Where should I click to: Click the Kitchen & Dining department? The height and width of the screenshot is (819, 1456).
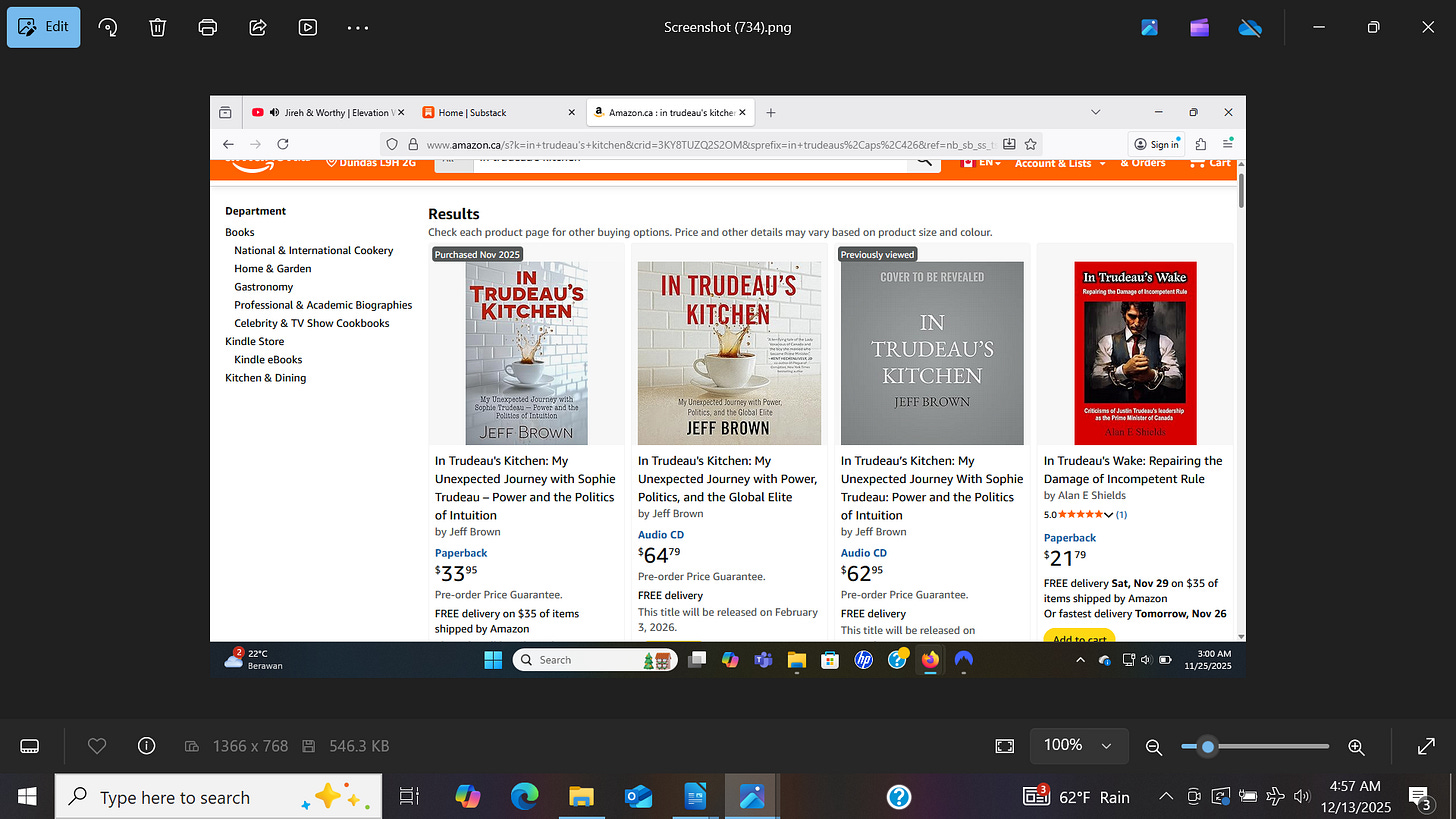tap(266, 378)
